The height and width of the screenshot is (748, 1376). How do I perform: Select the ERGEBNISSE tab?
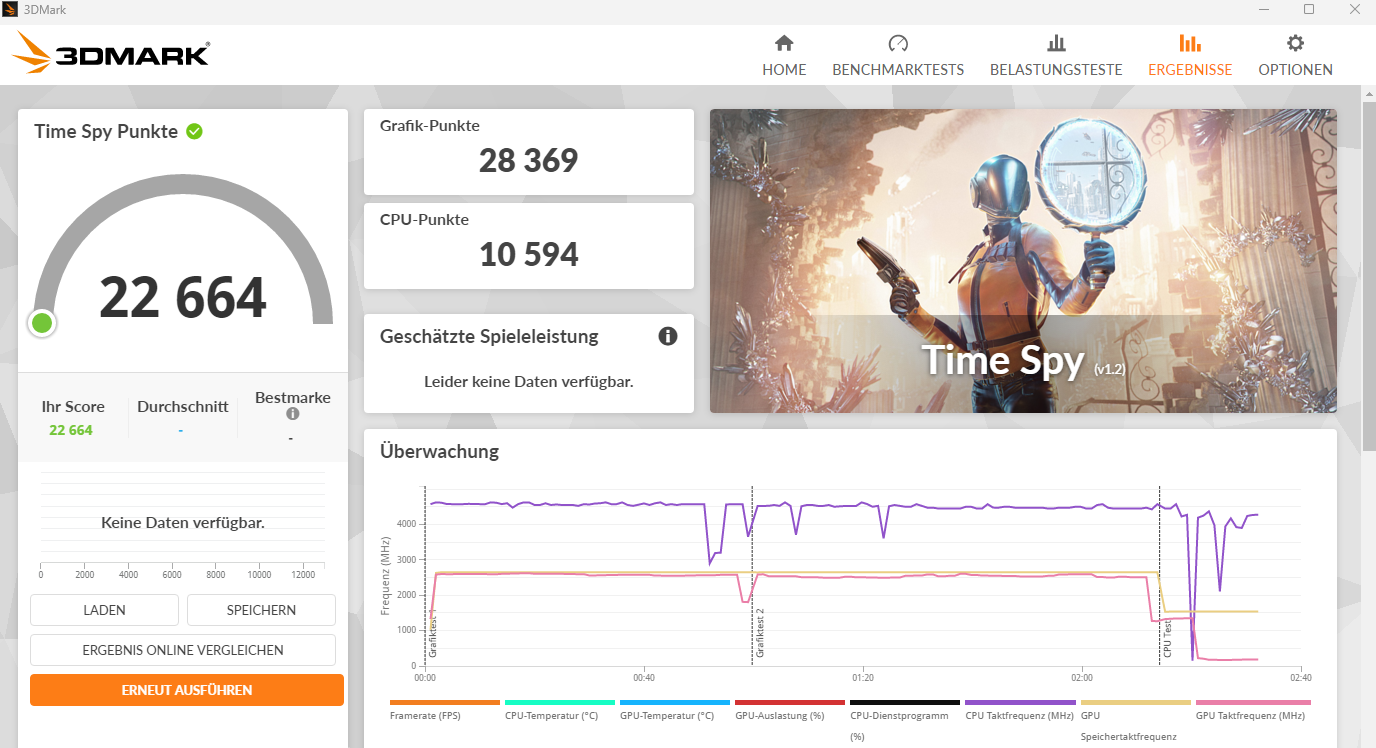click(1190, 56)
